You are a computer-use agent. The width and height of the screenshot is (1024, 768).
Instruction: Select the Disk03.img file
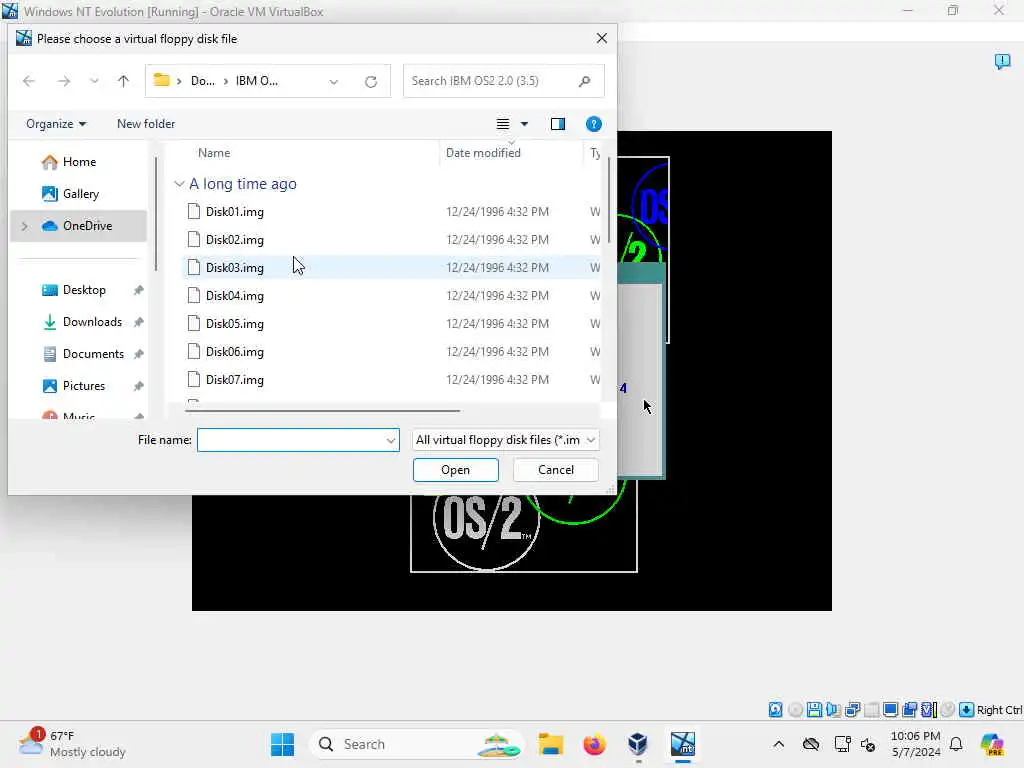[391, 268]
